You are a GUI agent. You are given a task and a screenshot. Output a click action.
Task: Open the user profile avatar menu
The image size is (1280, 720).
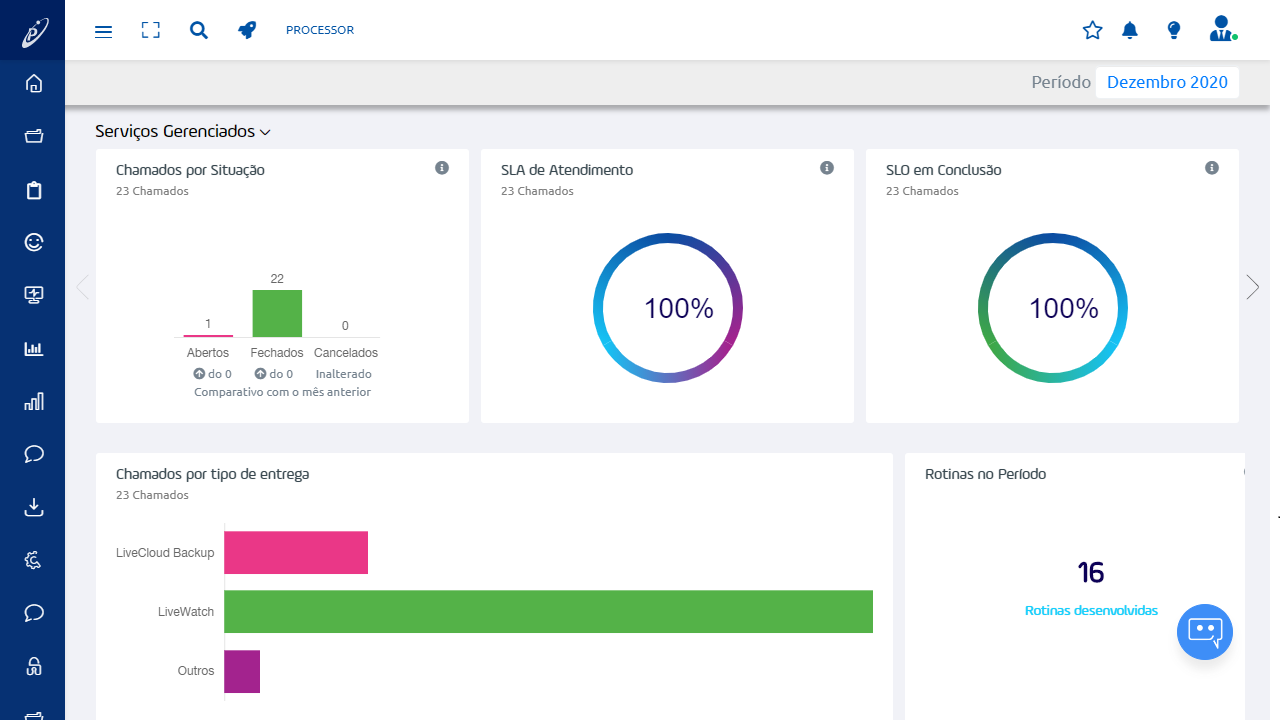click(1222, 28)
